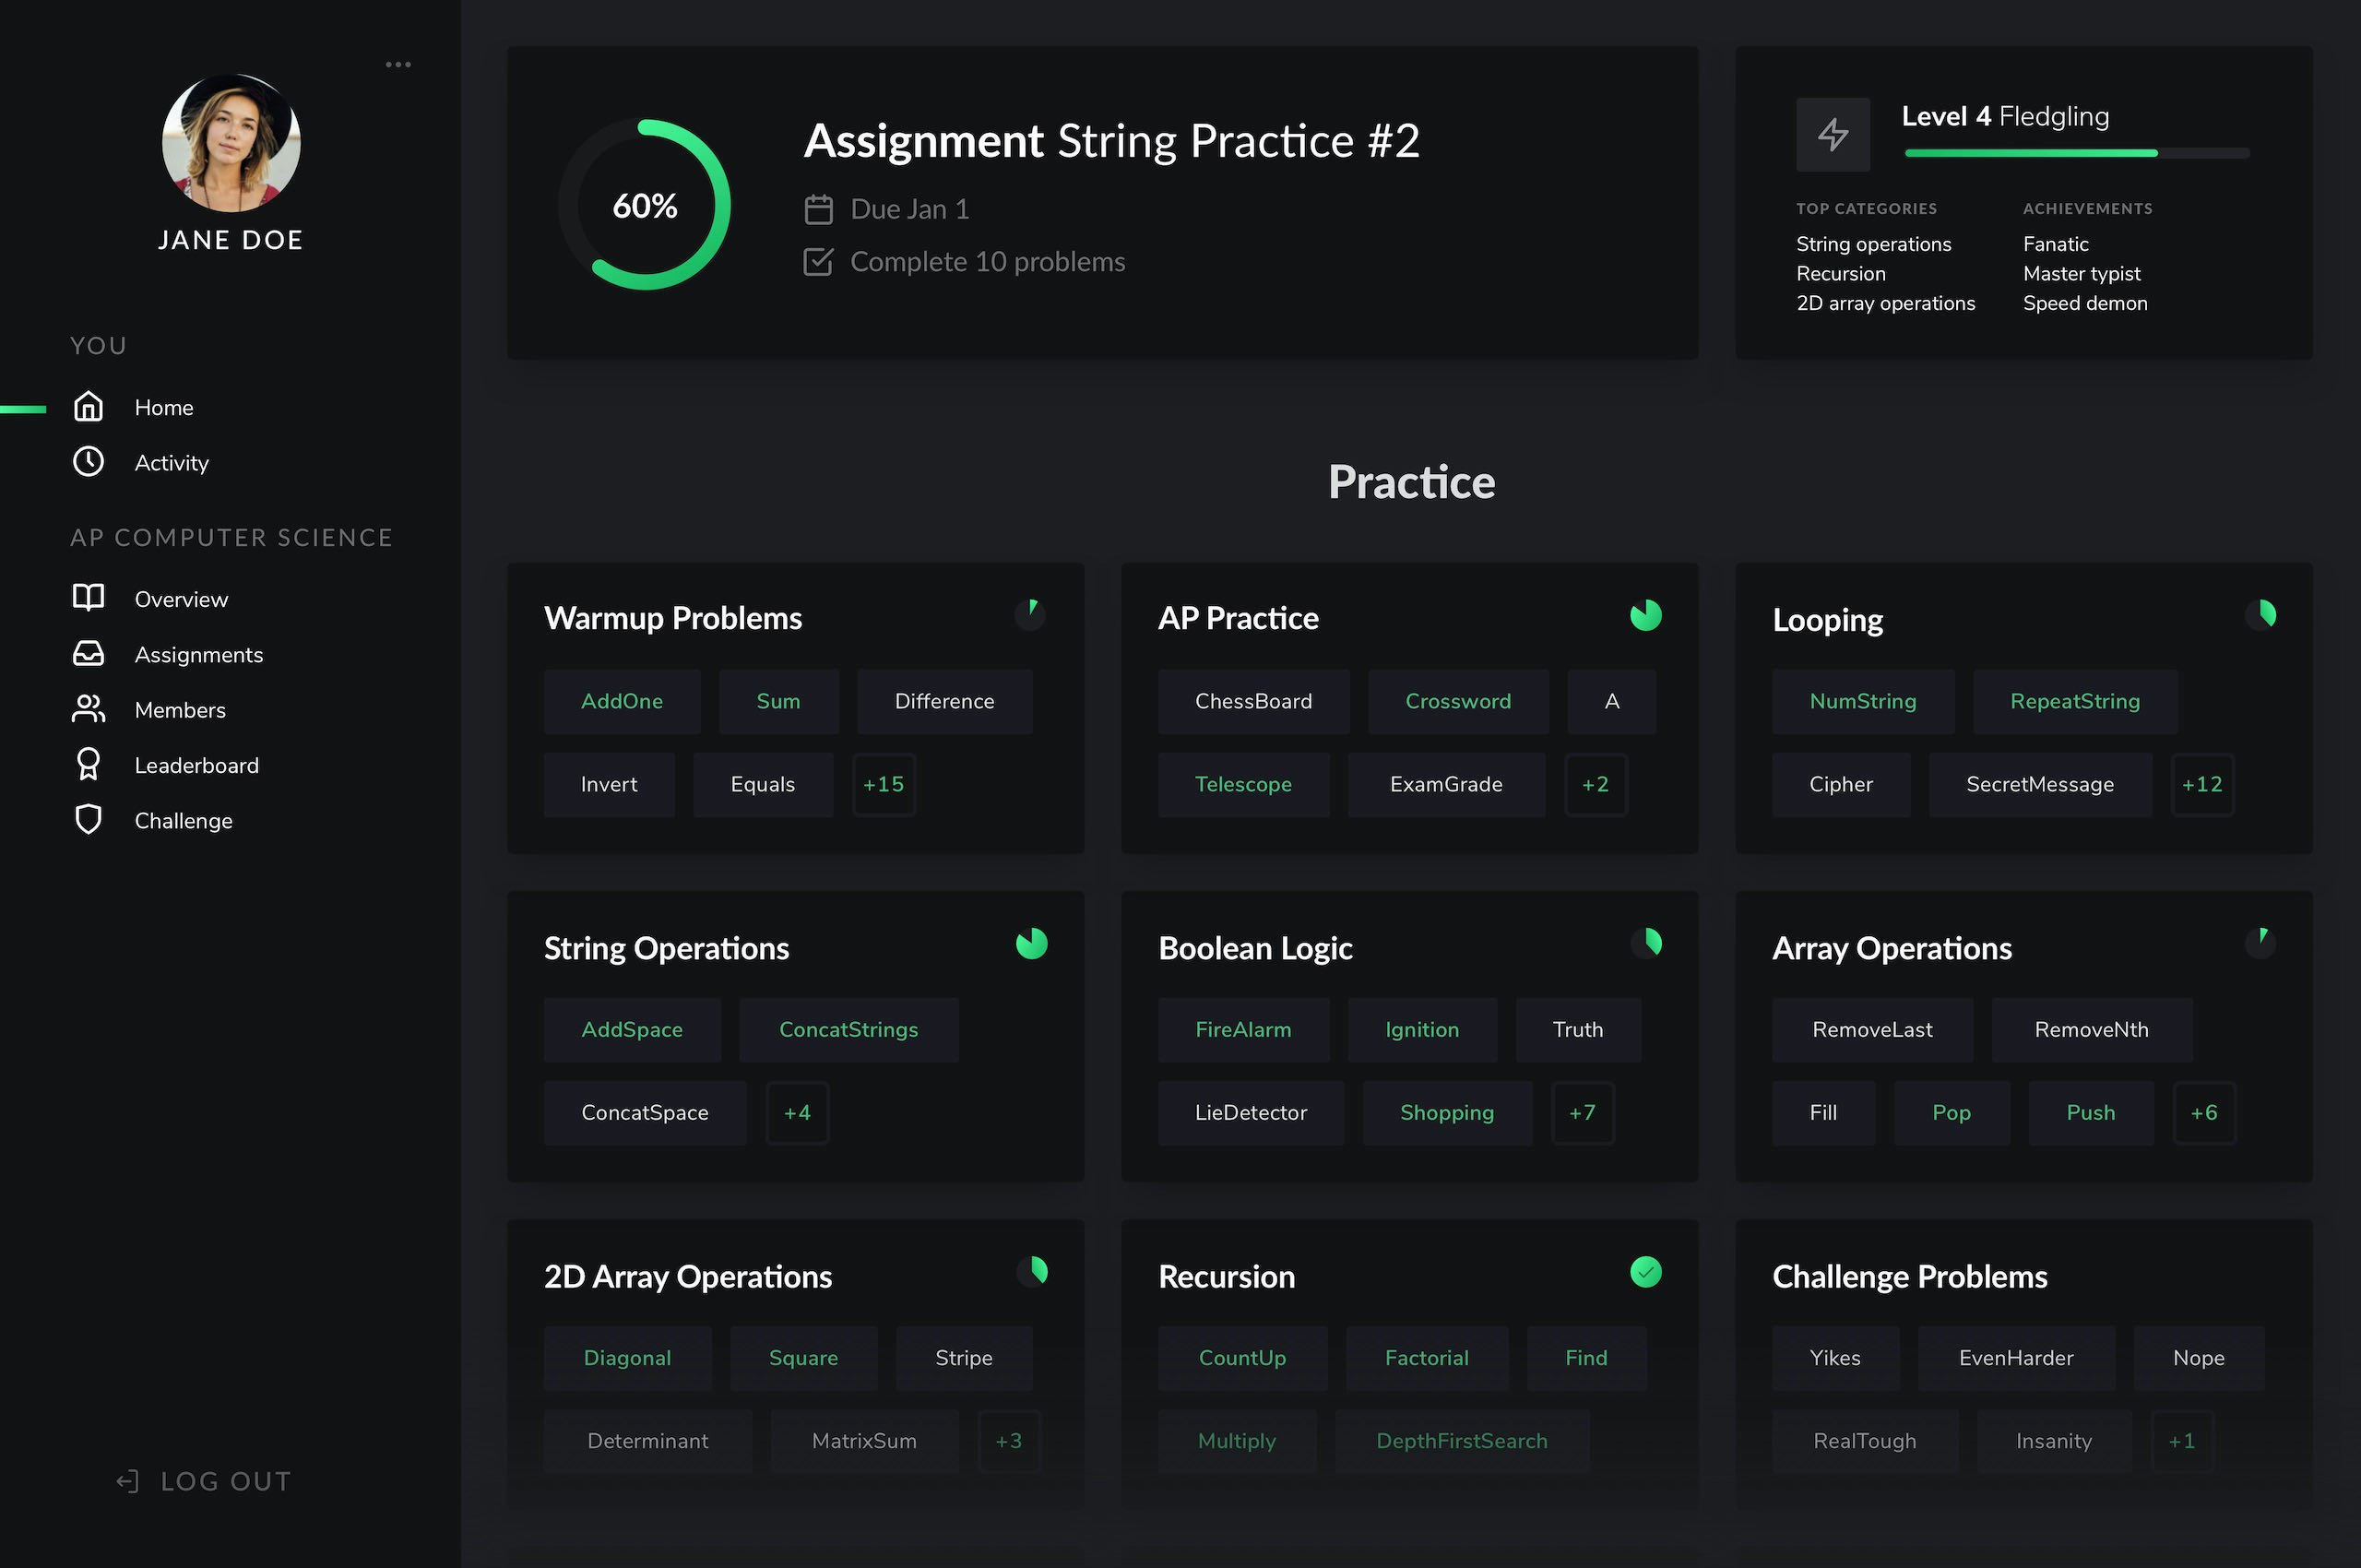Image resolution: width=2361 pixels, height=1568 pixels.
Task: Switch to the Leaderboard section
Action: point(196,765)
